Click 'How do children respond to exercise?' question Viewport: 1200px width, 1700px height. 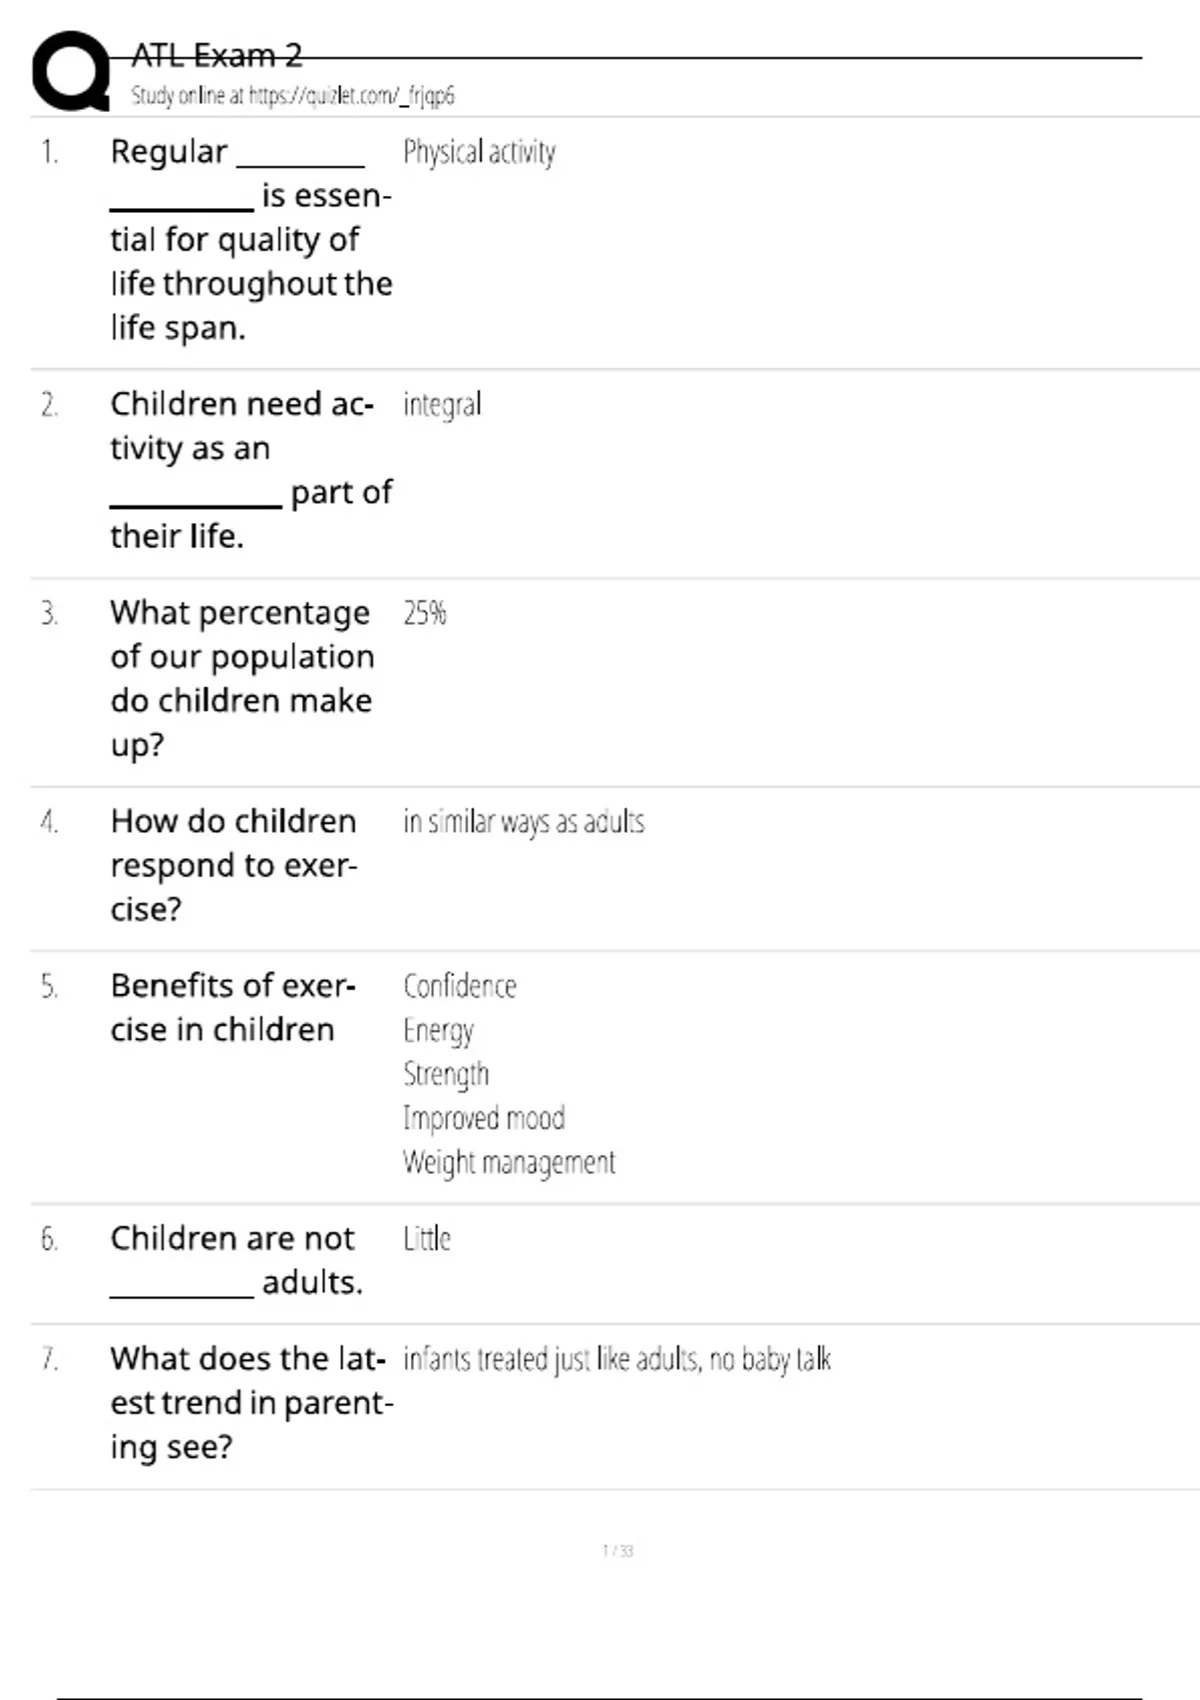click(x=233, y=865)
